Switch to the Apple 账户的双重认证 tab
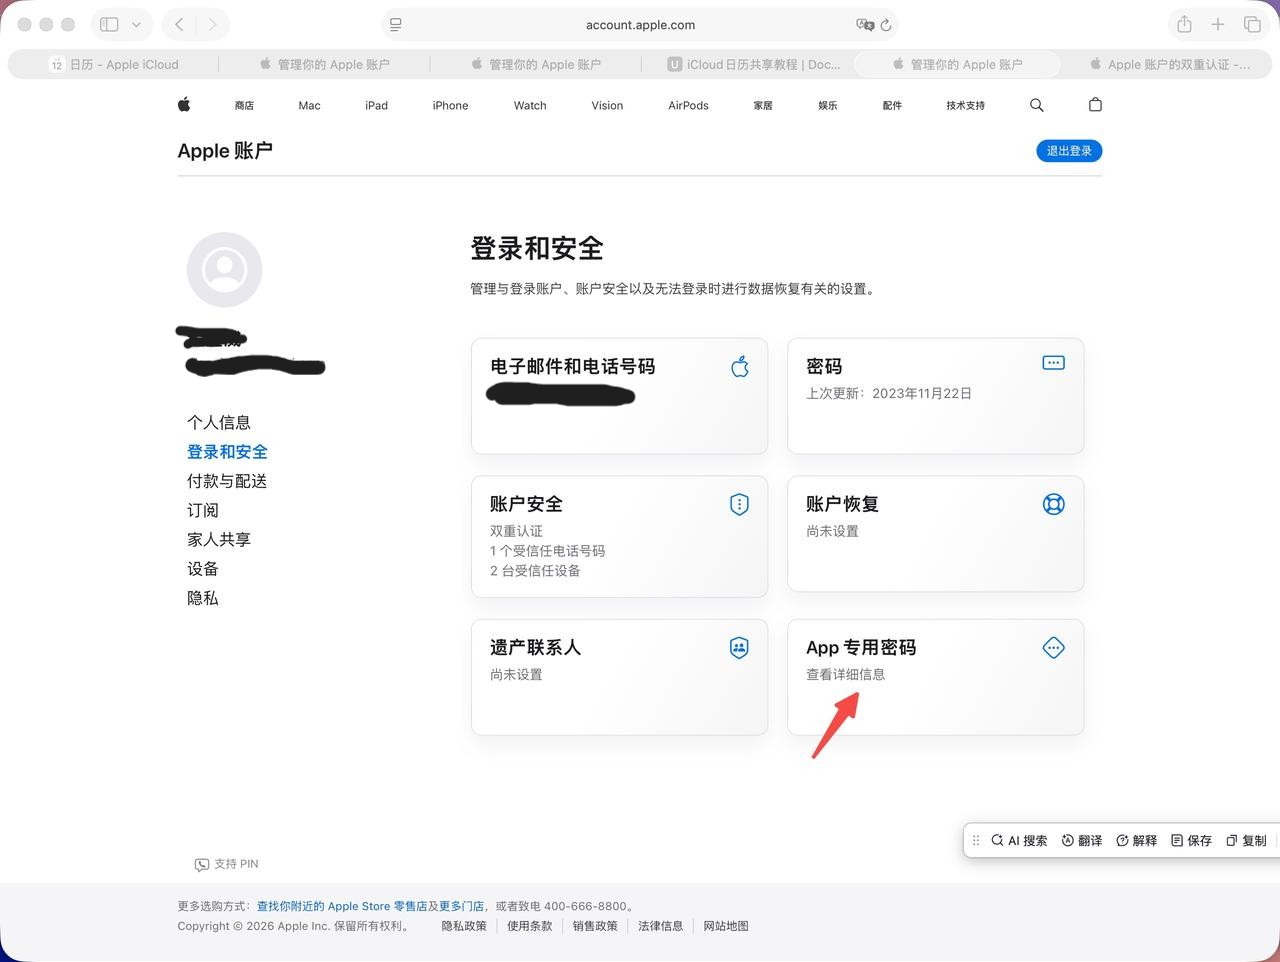Image resolution: width=1280 pixels, height=962 pixels. coord(1170,64)
